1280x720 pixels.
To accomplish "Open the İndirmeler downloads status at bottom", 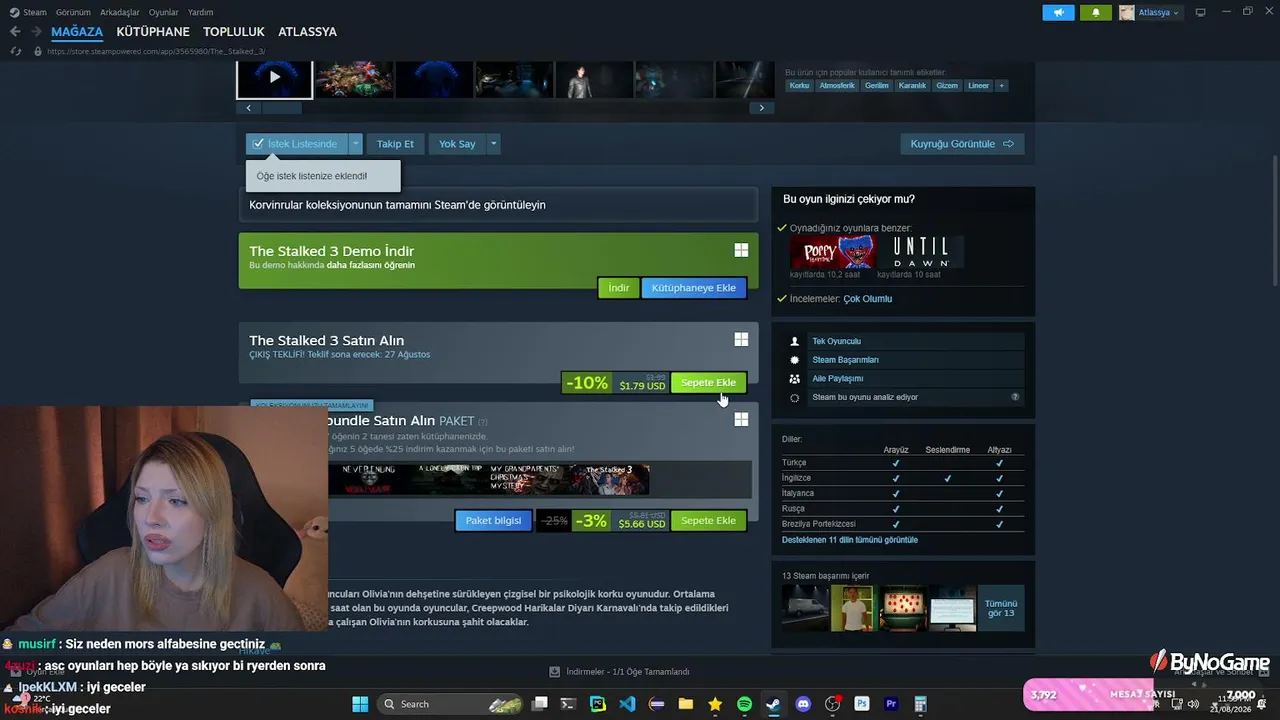I will (620, 672).
